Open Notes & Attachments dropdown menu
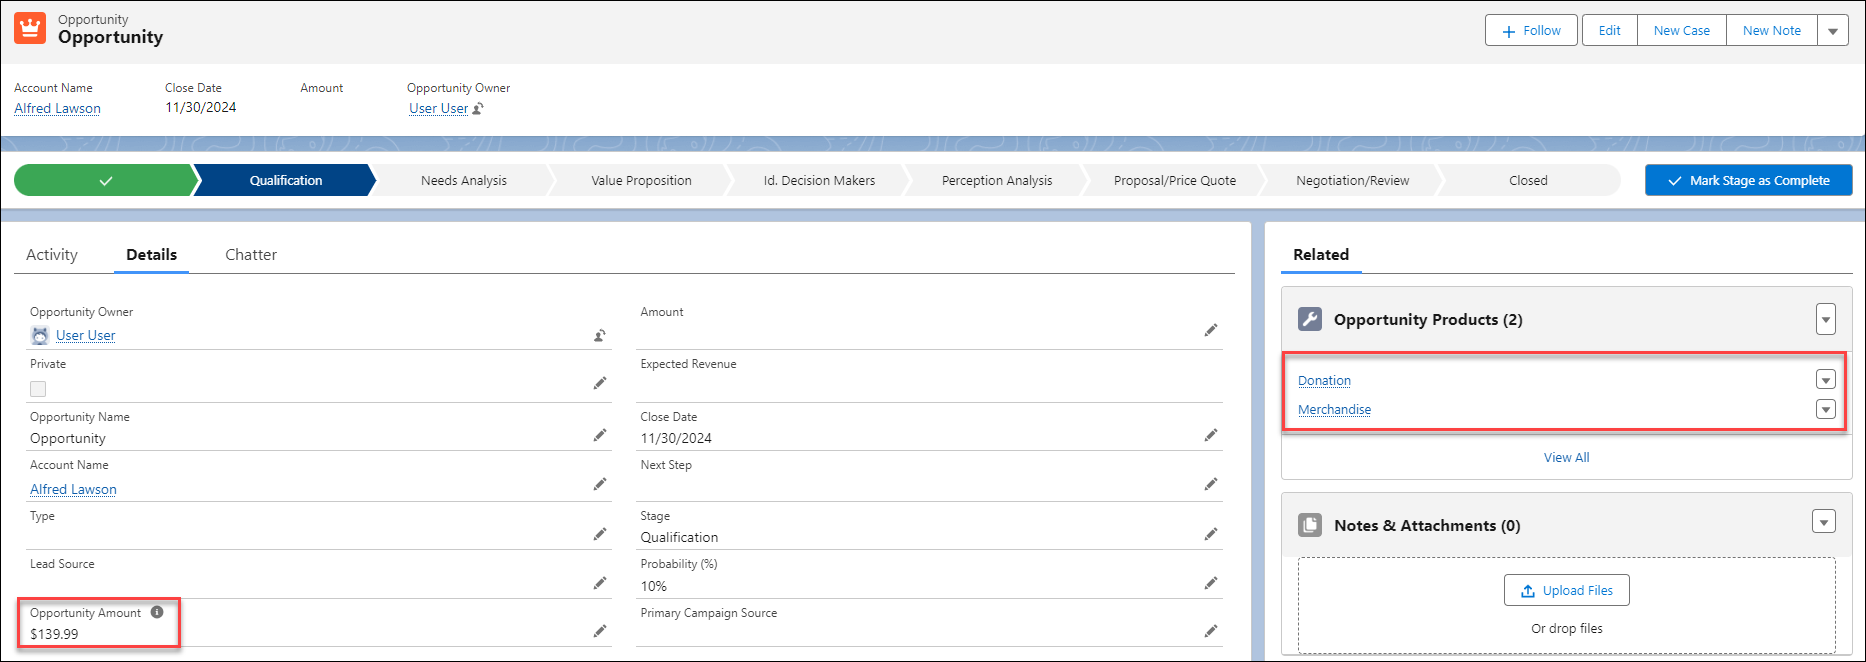1866x662 pixels. coord(1823,522)
